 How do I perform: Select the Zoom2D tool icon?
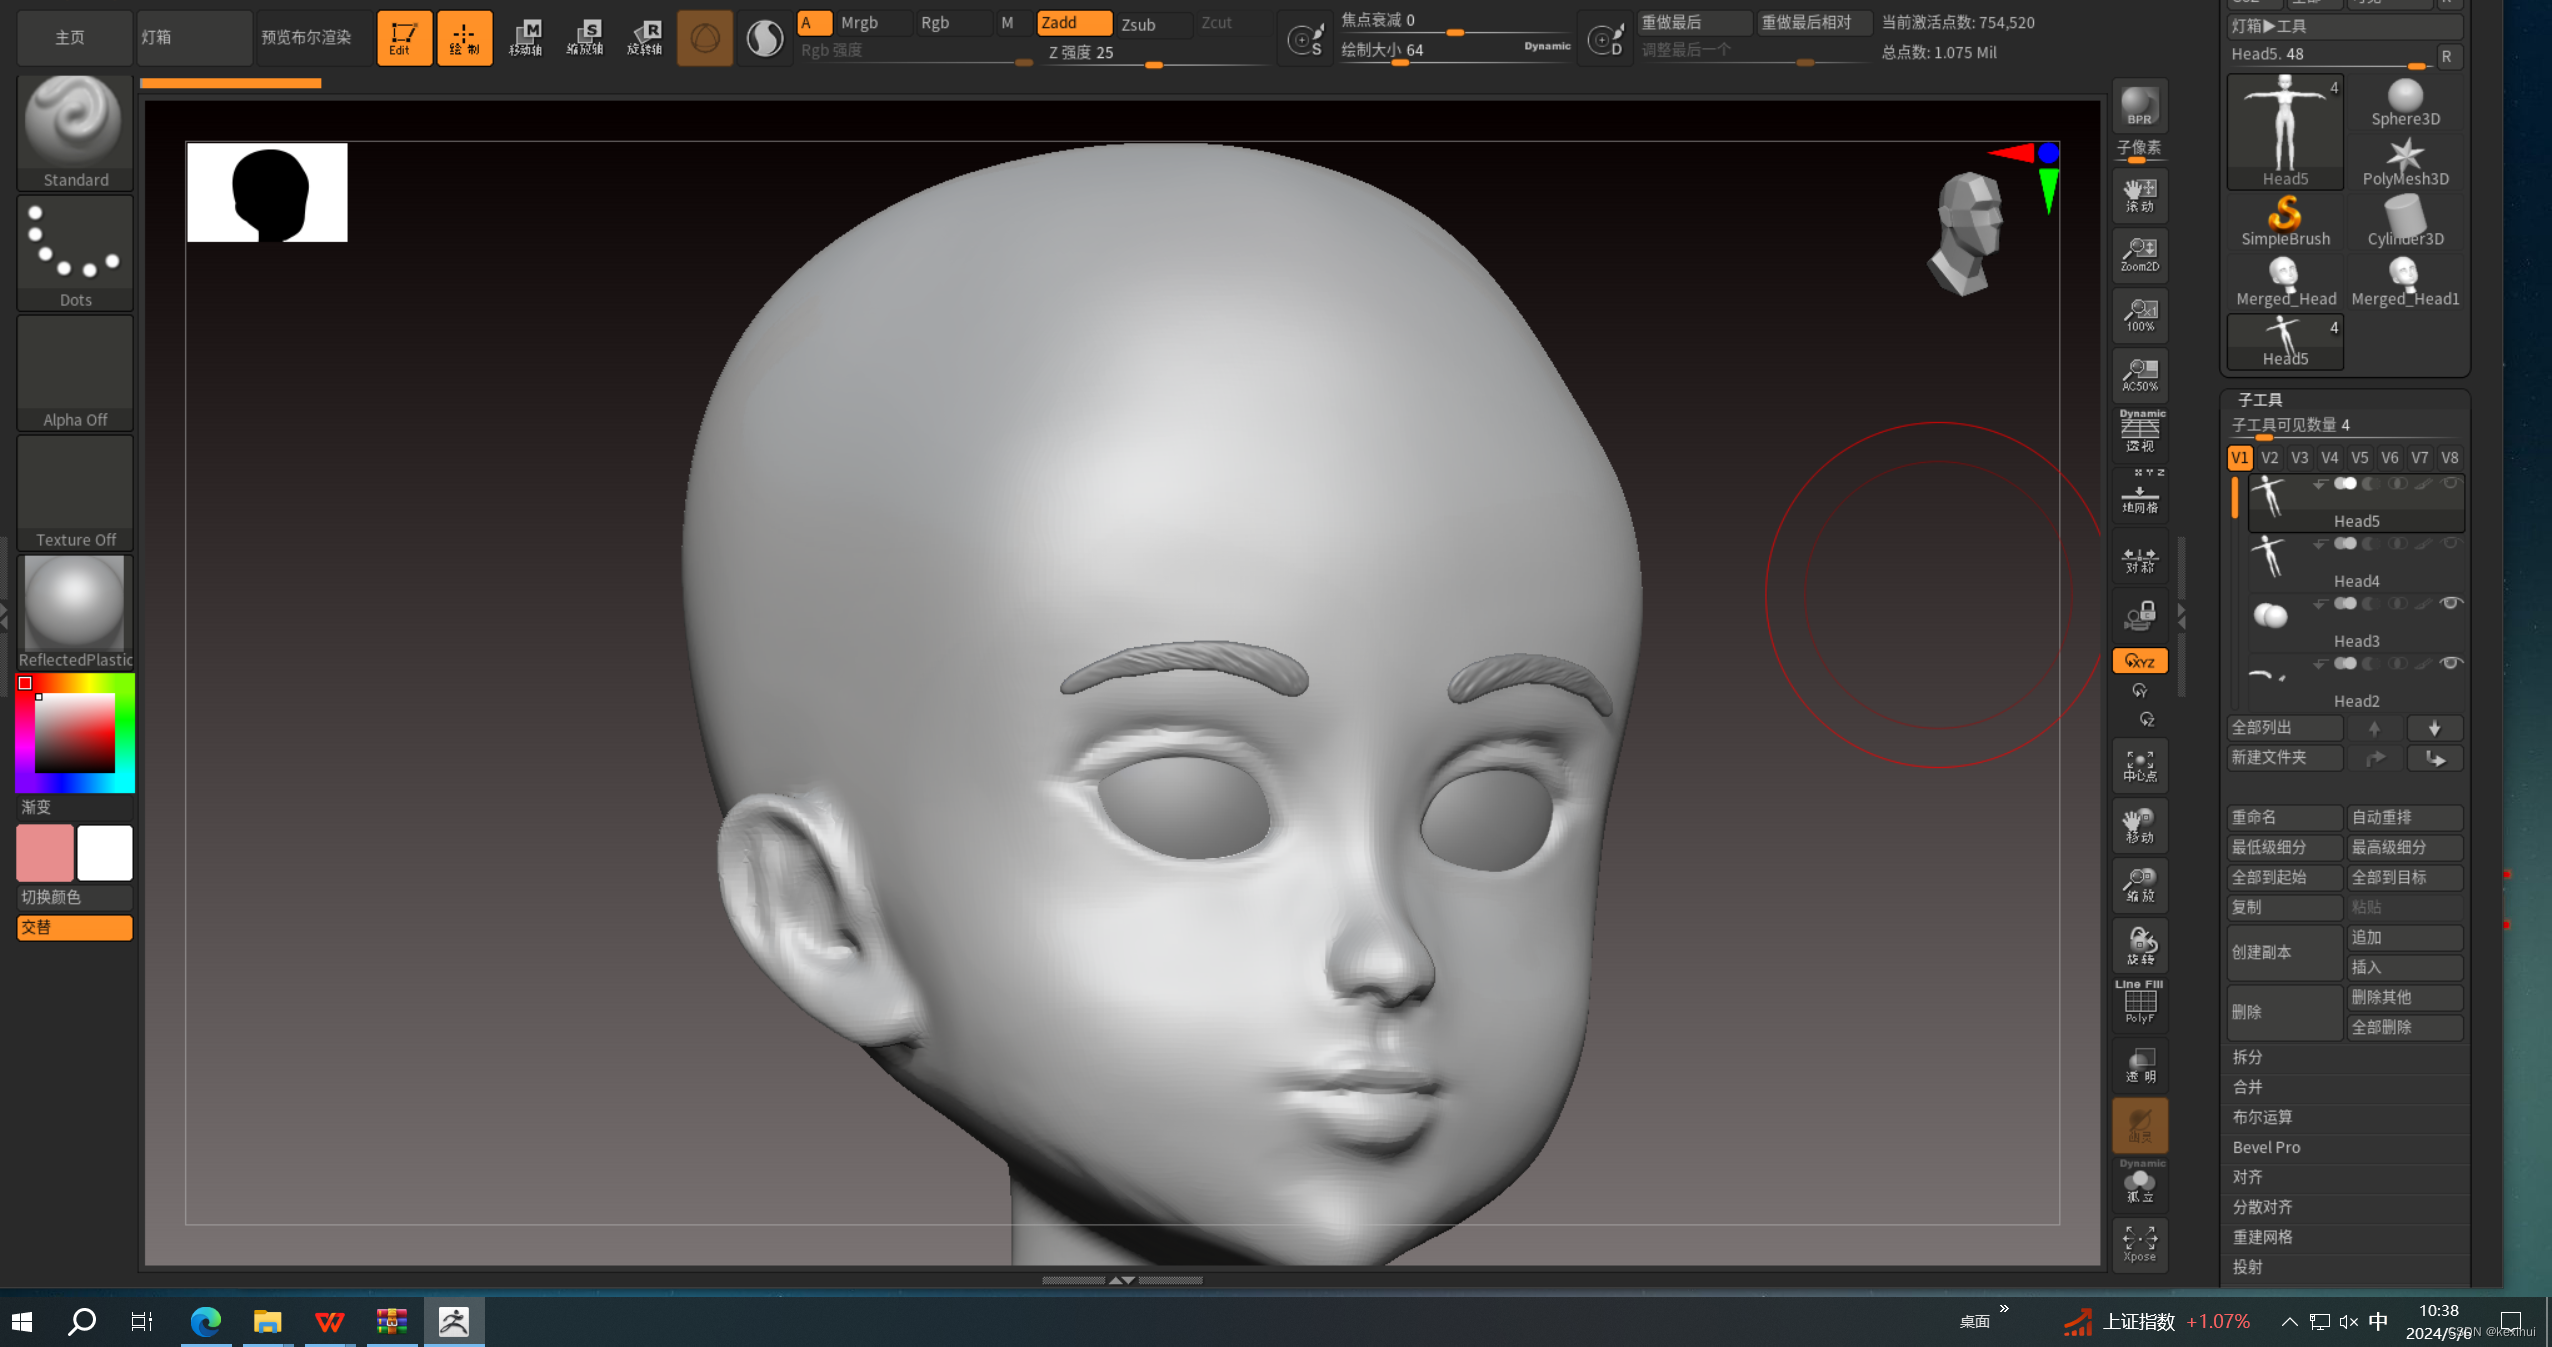point(2139,254)
